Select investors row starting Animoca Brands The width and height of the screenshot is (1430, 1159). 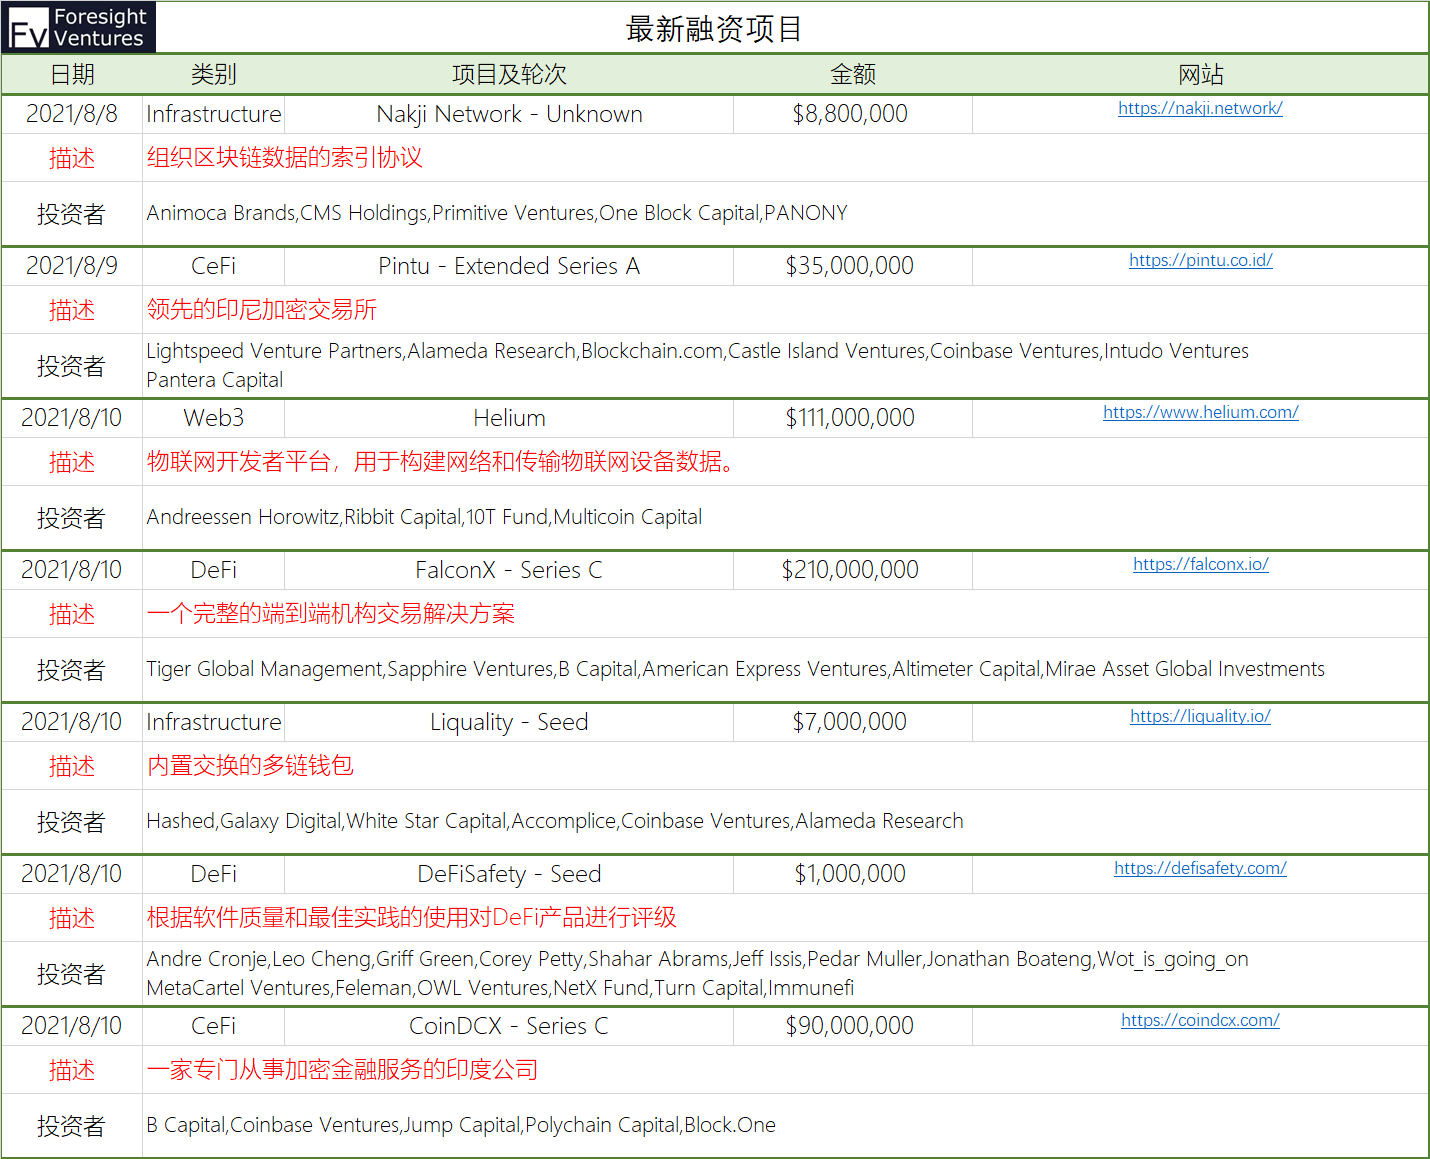click(x=785, y=213)
